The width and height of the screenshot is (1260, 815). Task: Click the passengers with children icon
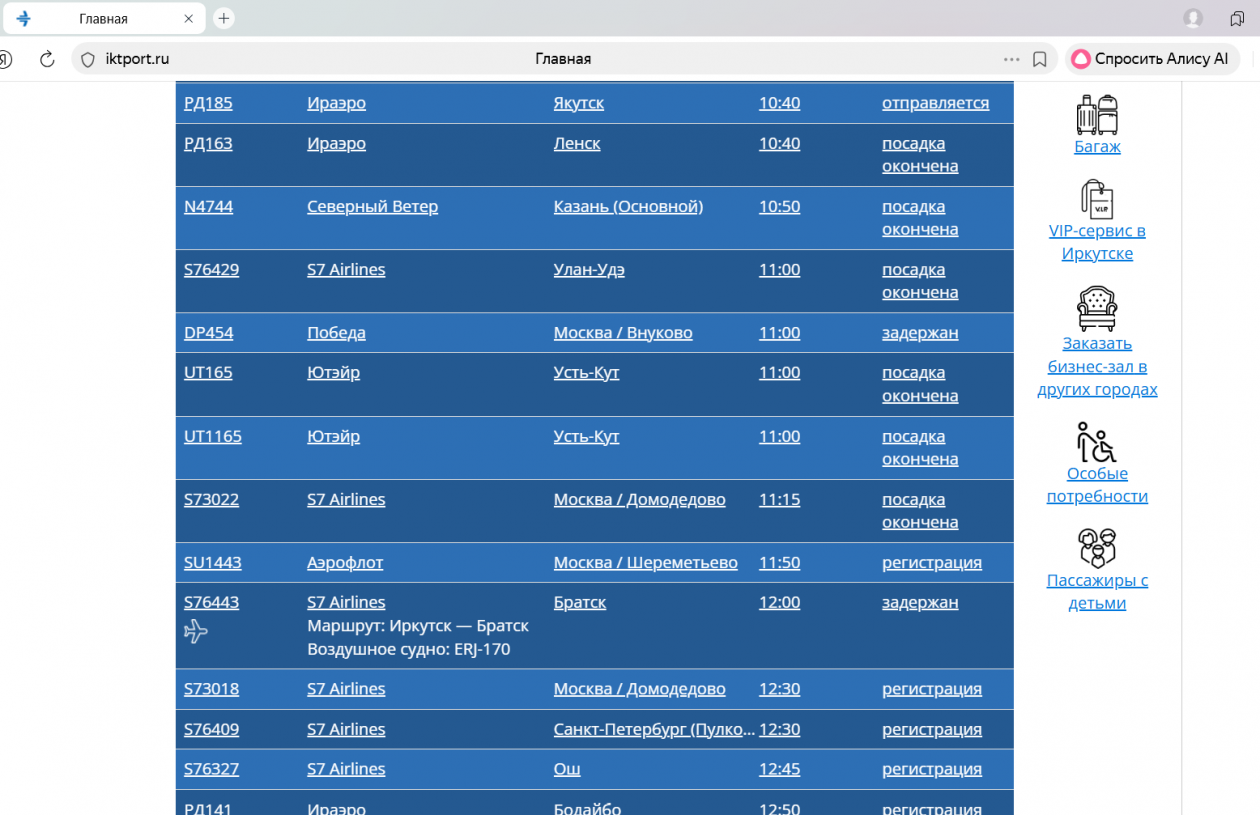(x=1097, y=548)
